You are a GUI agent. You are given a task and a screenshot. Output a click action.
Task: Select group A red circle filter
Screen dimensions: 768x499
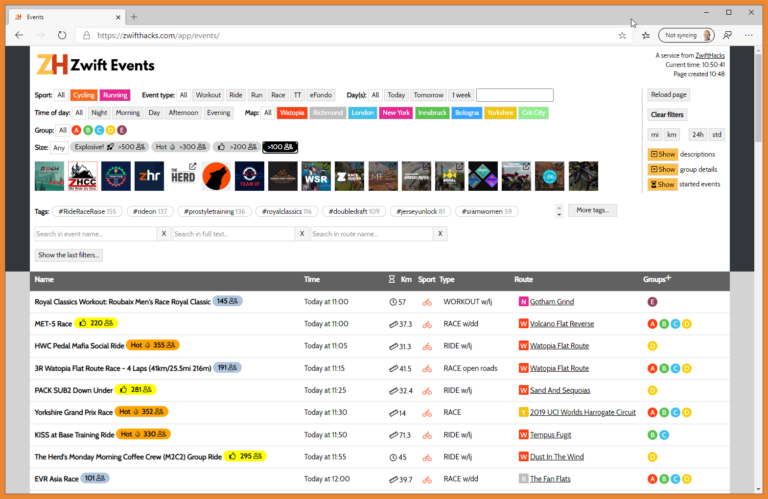click(x=76, y=130)
